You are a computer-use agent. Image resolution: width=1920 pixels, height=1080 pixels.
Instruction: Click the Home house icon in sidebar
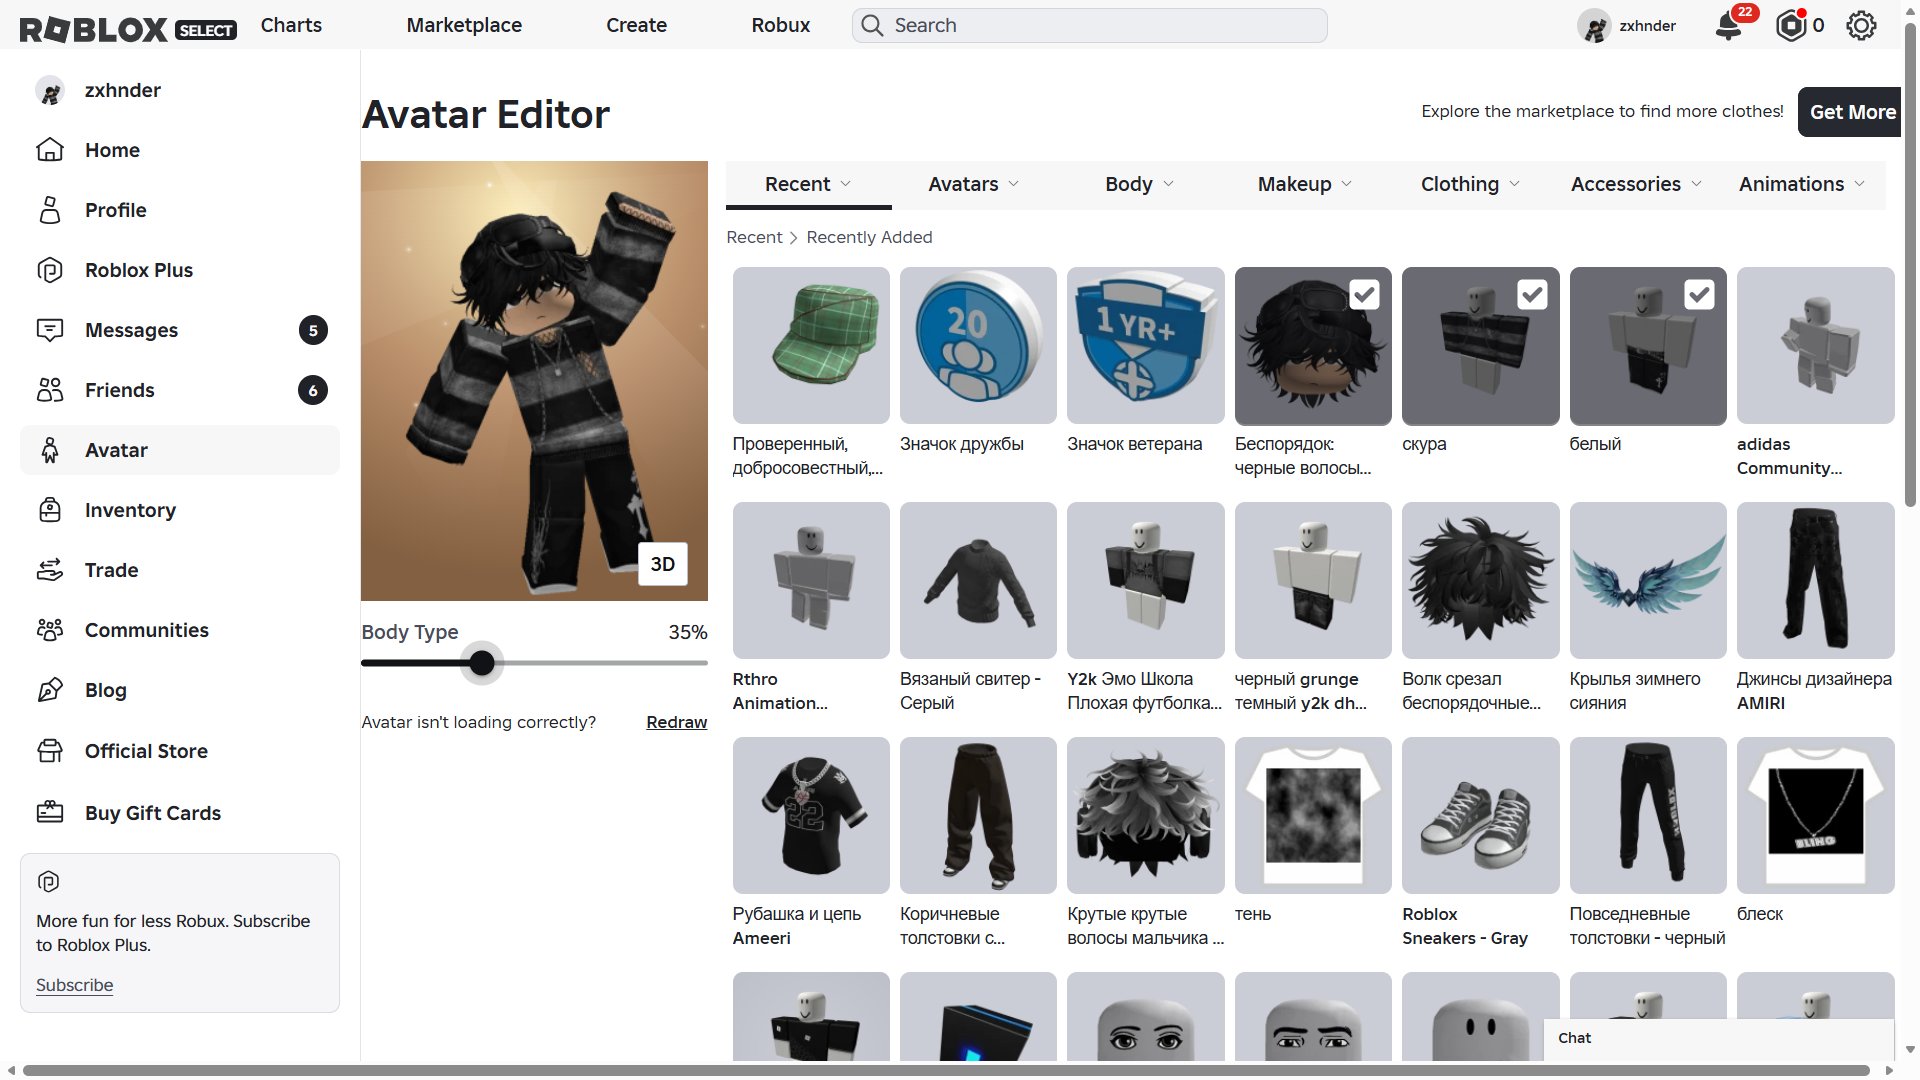[x=50, y=150]
